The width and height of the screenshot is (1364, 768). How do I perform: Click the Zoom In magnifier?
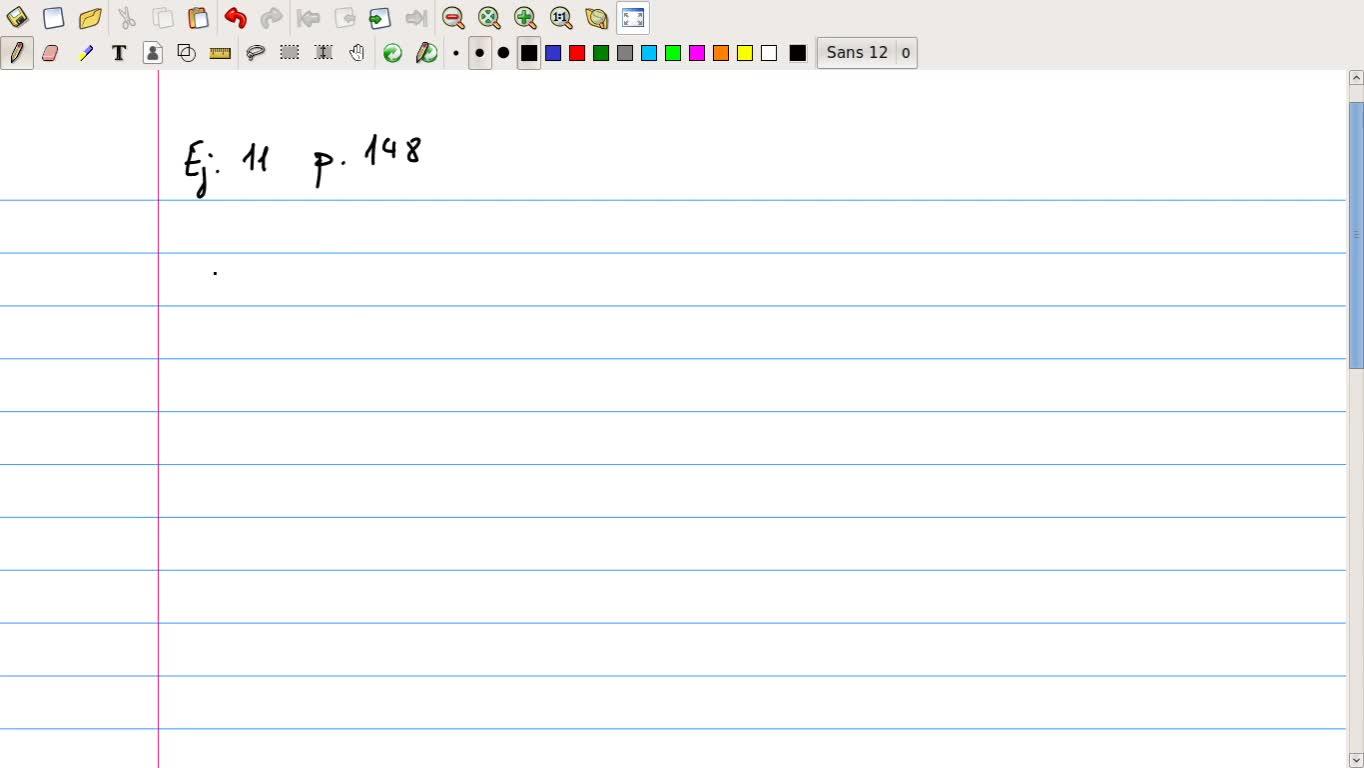pyautogui.click(x=525, y=18)
